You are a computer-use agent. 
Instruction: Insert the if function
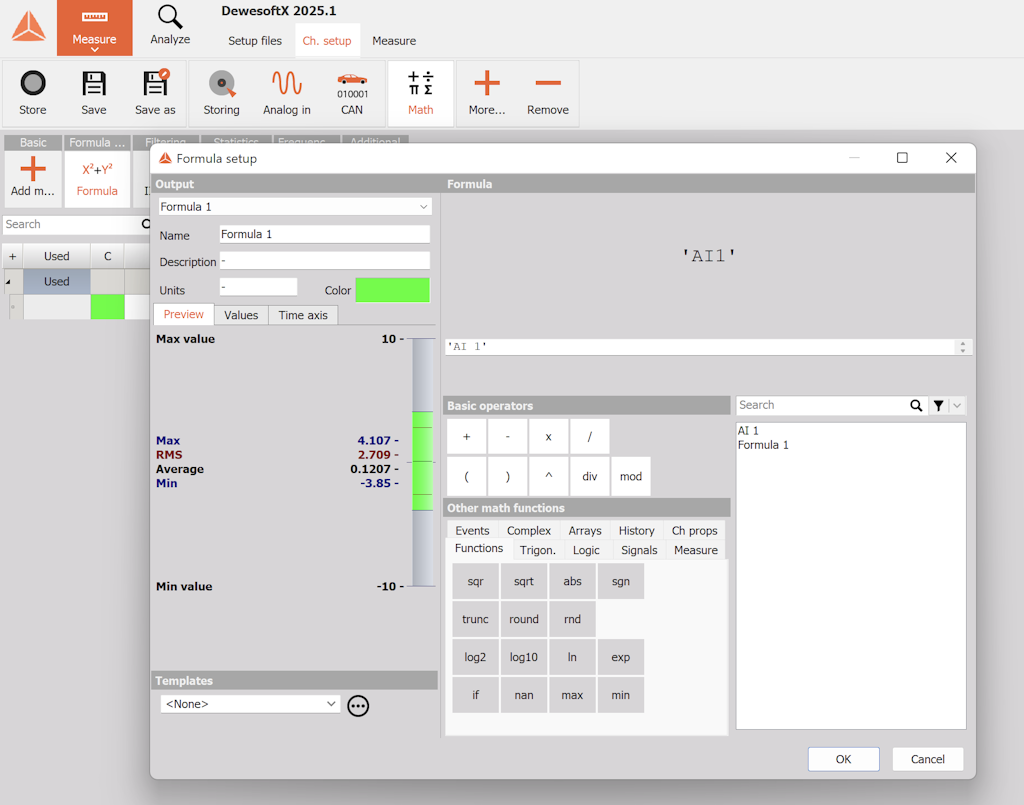475,695
